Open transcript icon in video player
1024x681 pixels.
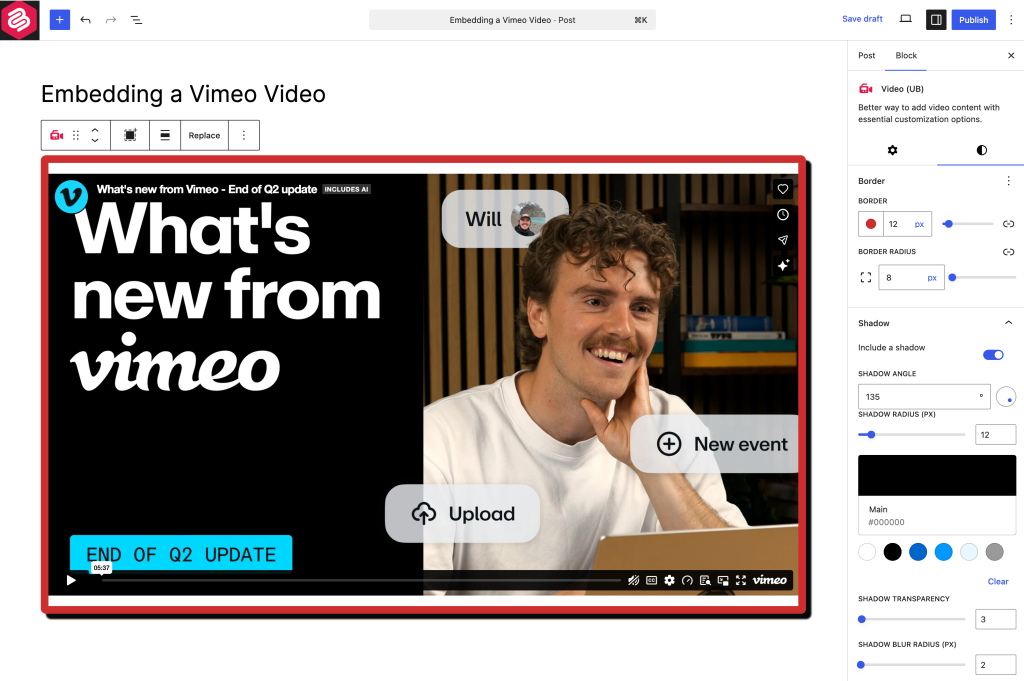click(705, 580)
